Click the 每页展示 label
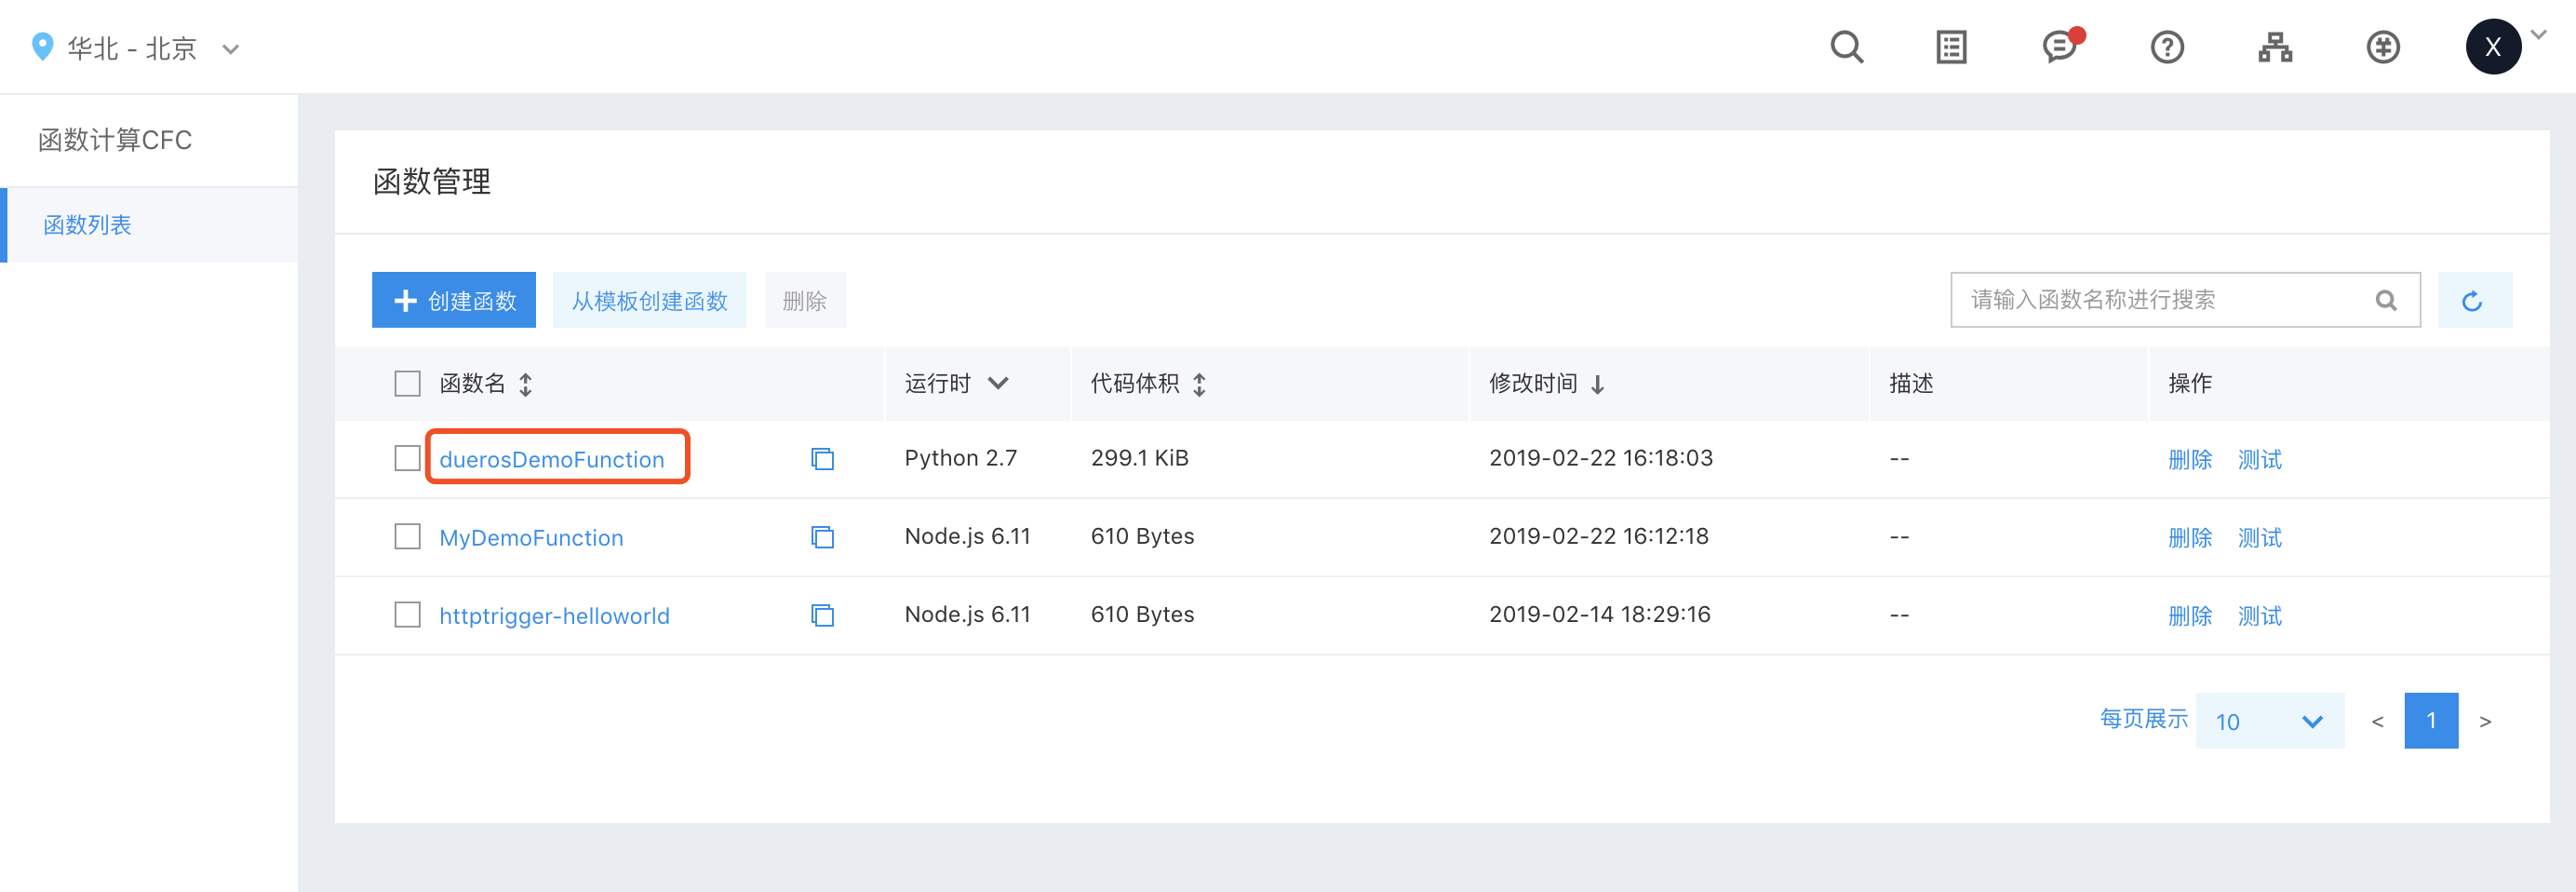The image size is (2576, 892). 2143,719
